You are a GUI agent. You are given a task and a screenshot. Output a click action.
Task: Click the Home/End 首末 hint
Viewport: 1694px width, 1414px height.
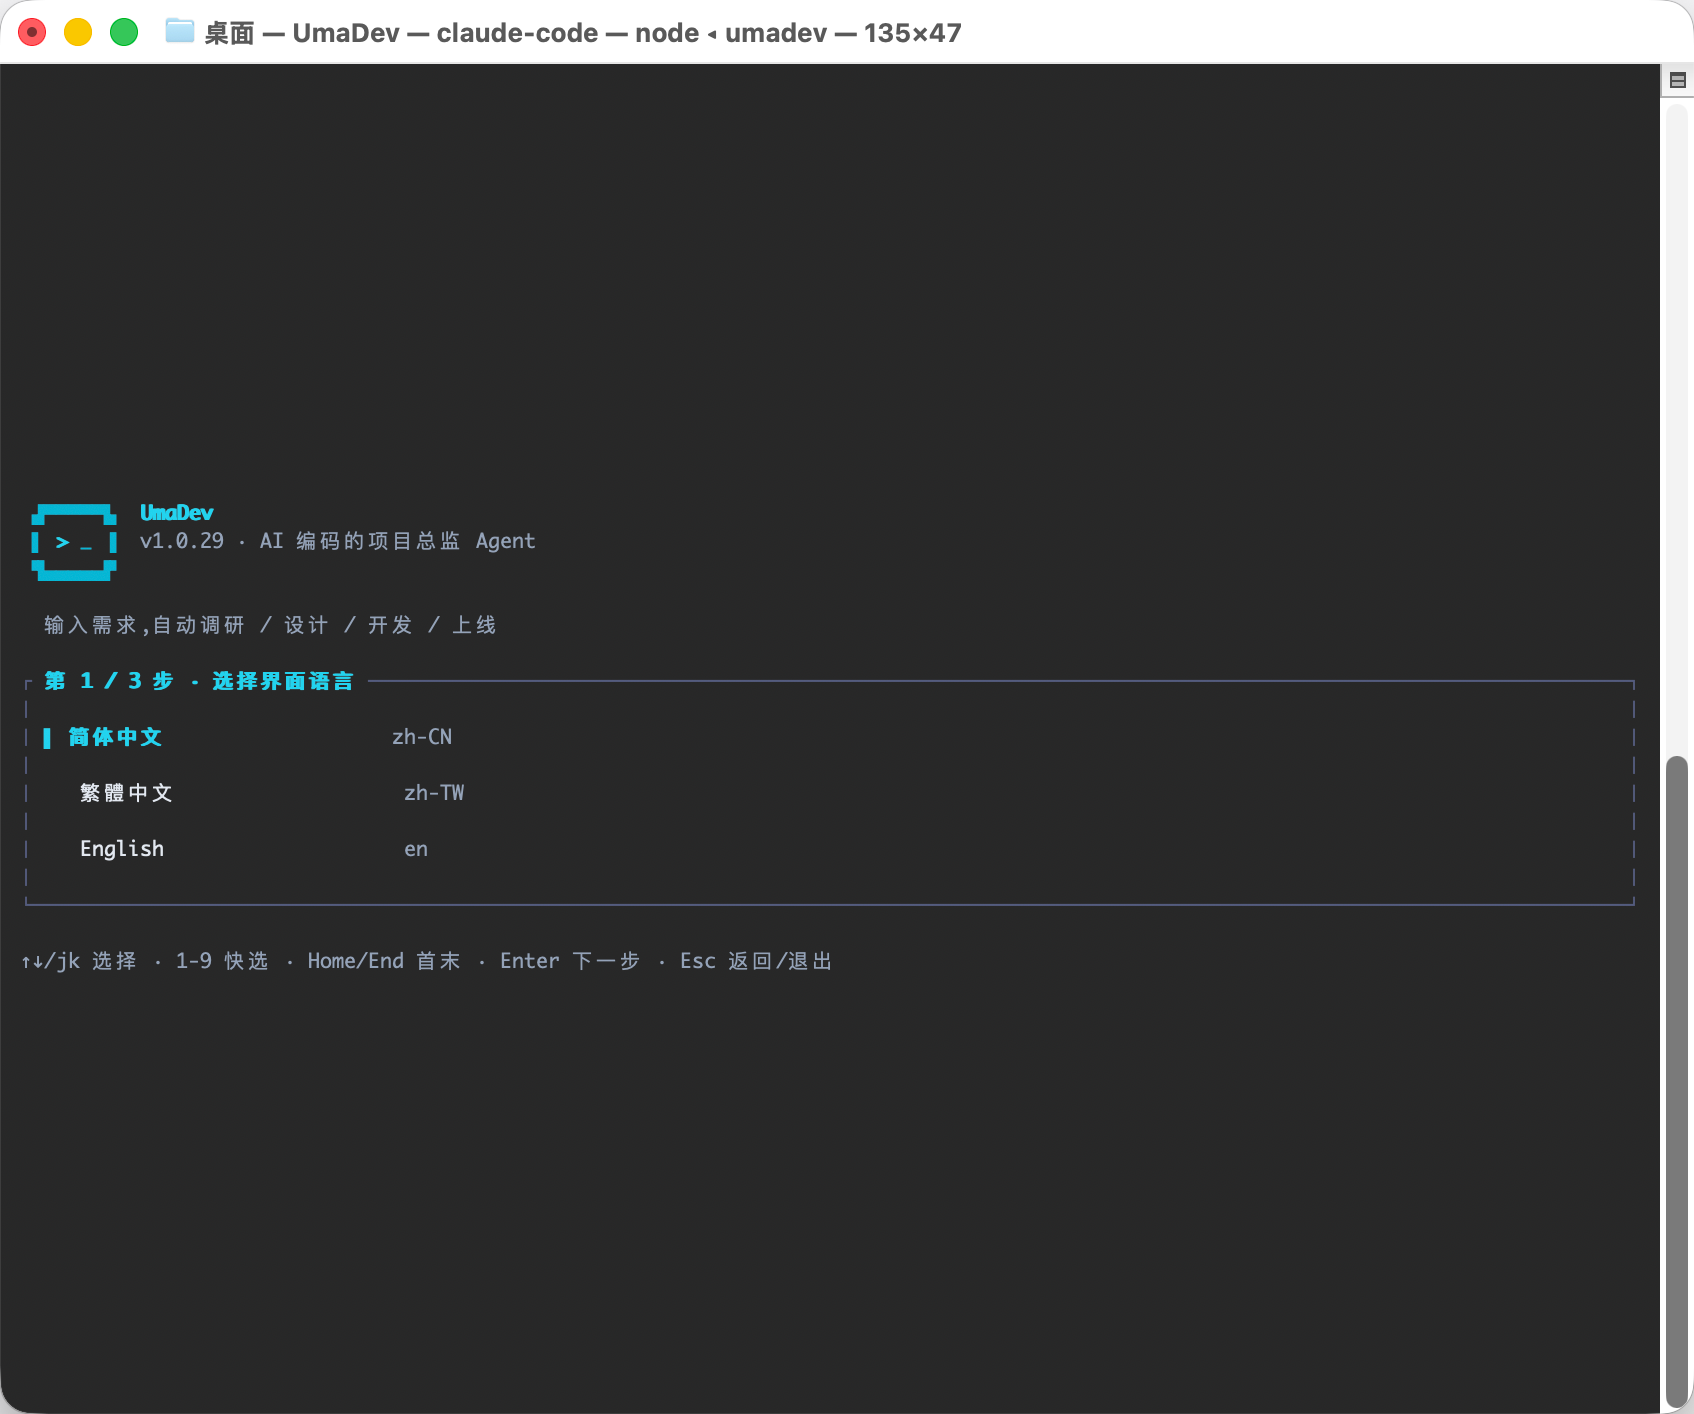pyautogui.click(x=384, y=961)
